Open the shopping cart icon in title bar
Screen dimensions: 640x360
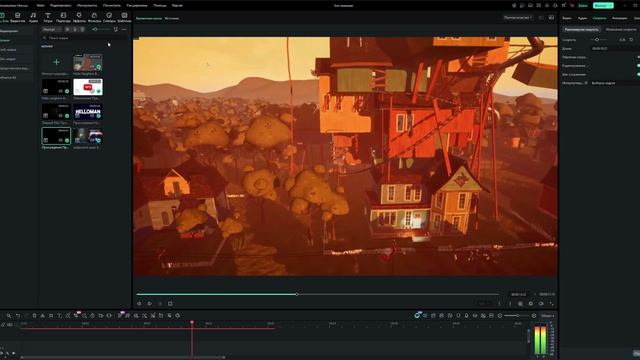click(572, 5)
